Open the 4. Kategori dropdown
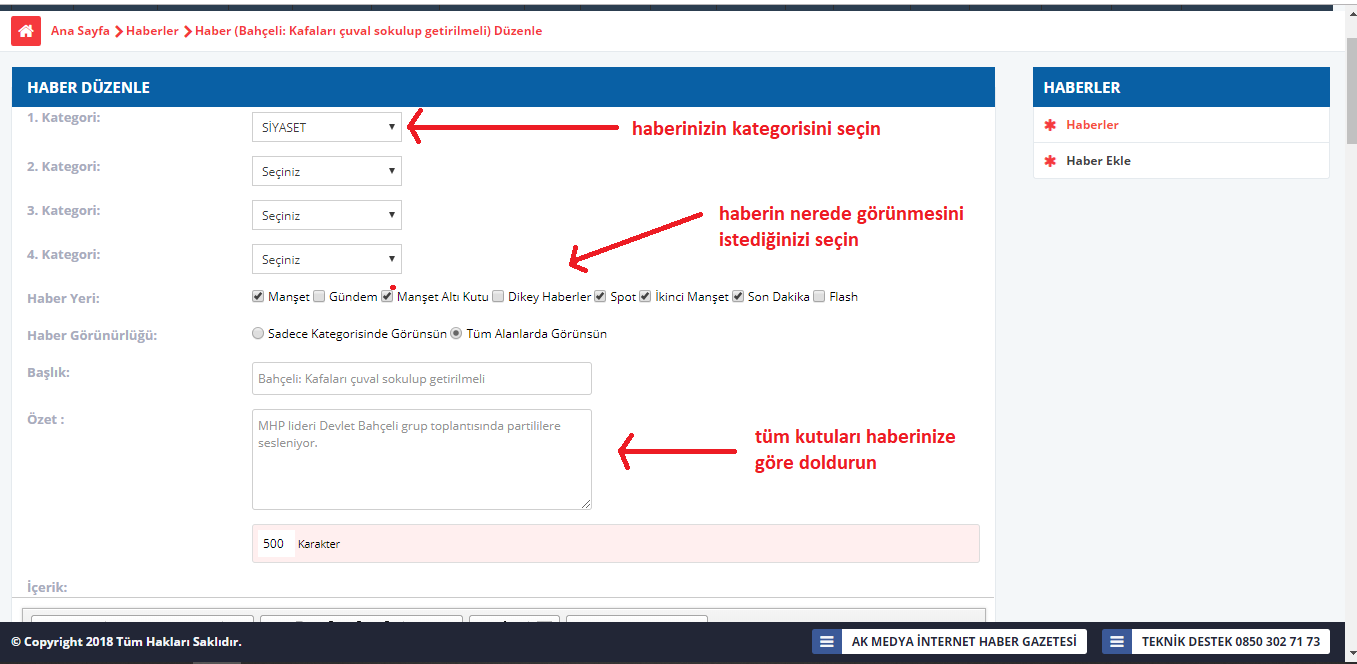This screenshot has height=664, width=1357. [326, 259]
